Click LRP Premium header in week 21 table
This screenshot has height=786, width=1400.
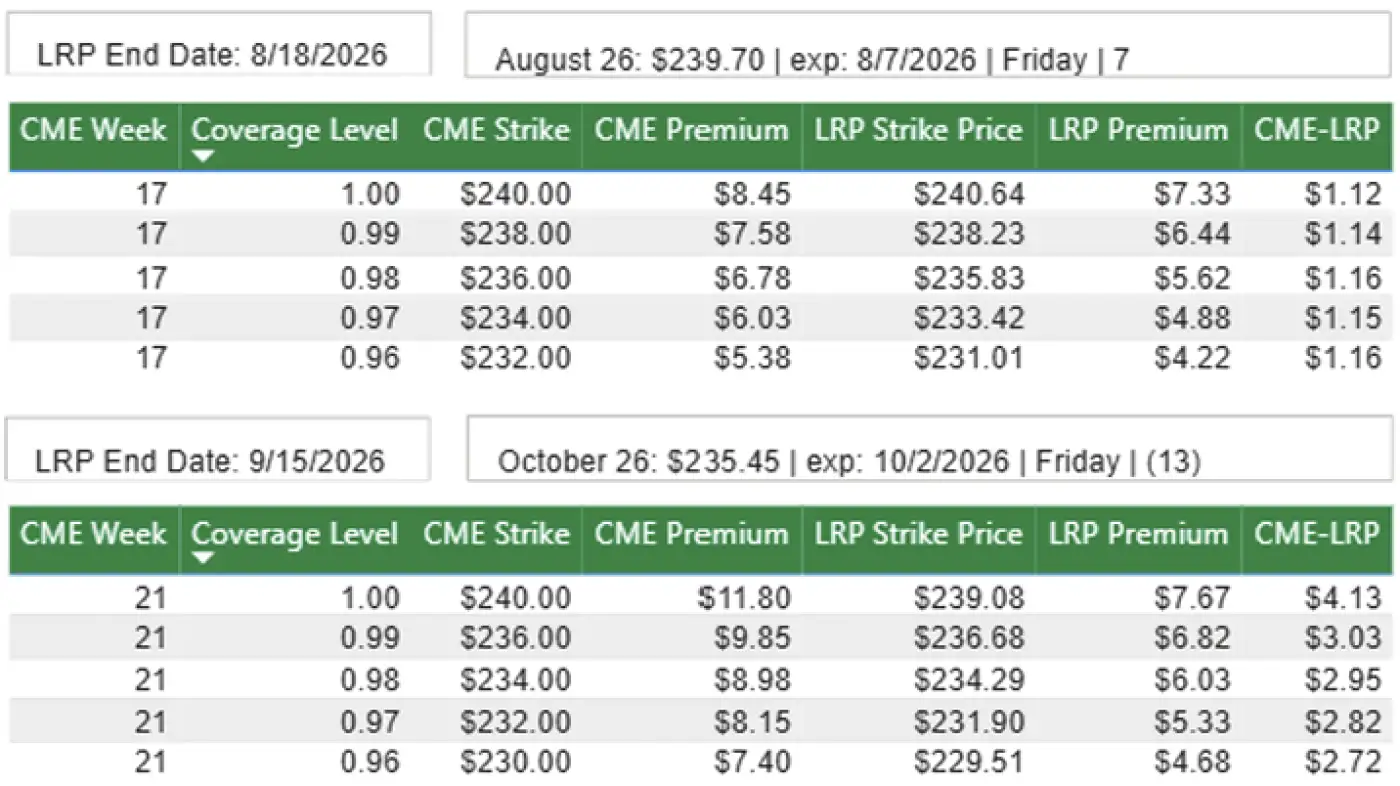(x=1137, y=535)
